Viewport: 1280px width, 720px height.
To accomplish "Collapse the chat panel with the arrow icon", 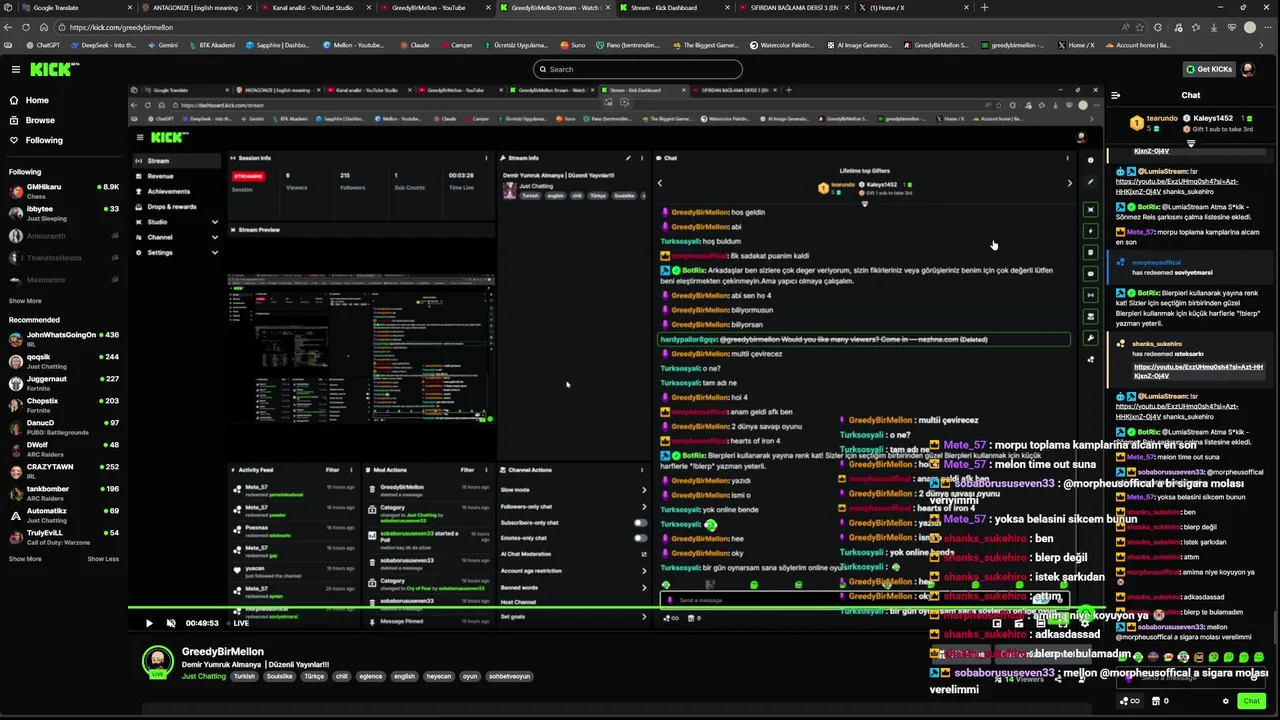I will [1115, 96].
